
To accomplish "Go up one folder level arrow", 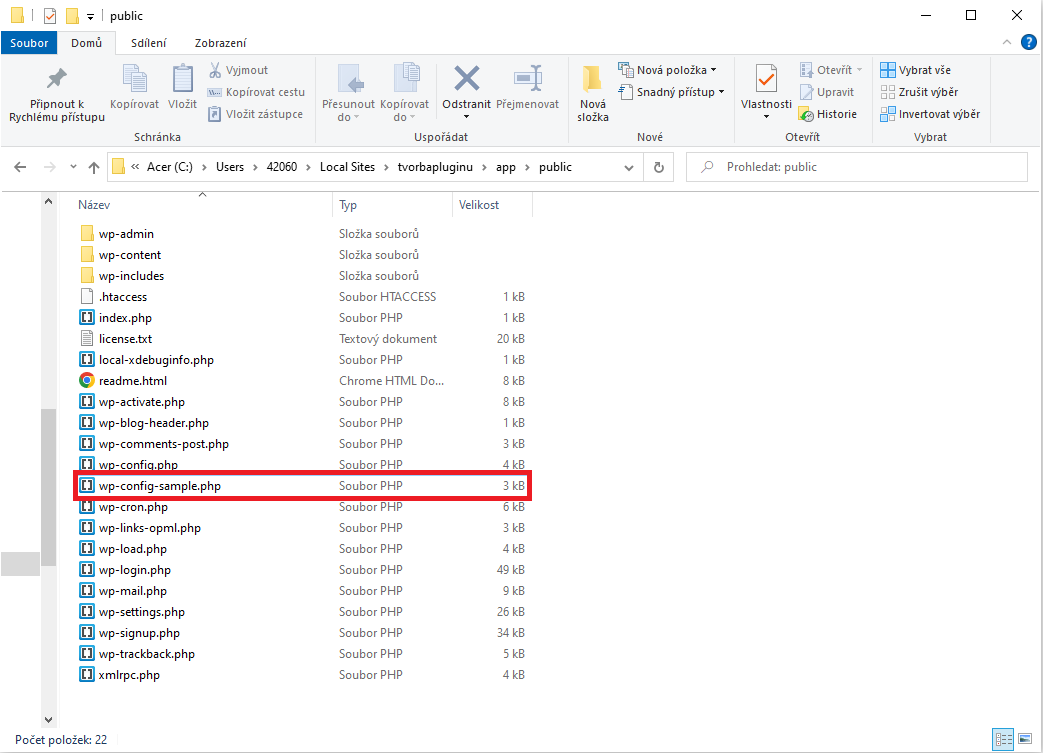I will coord(94,167).
